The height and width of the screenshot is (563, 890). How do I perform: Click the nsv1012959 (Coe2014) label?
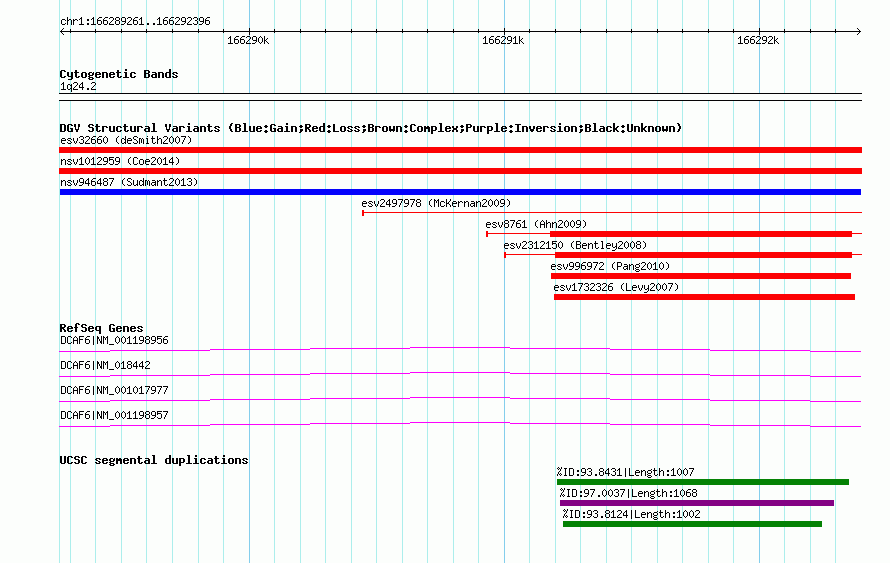[120, 161]
